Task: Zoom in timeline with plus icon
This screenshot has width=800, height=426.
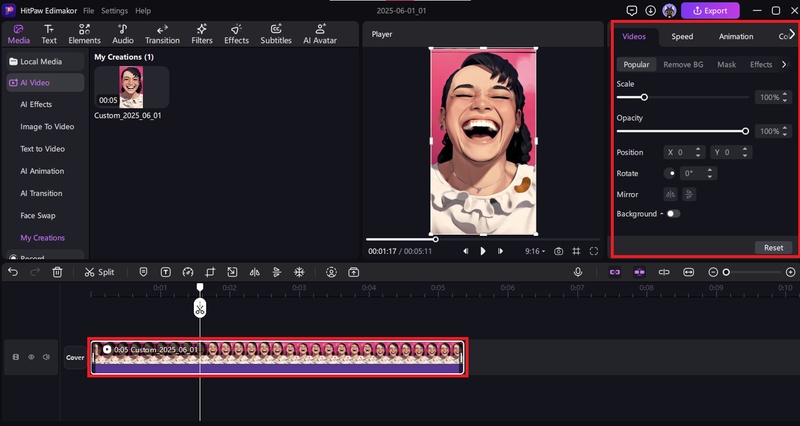Action: [790, 272]
